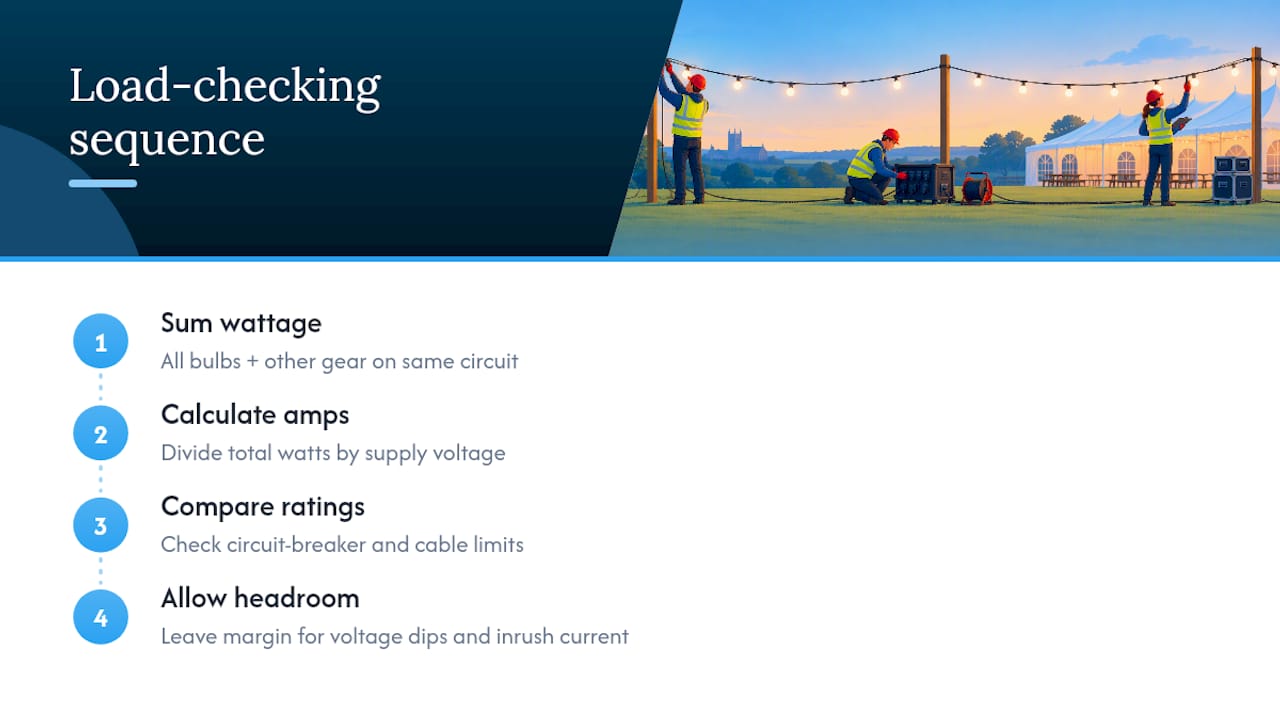Click the worker with clipboard near the tent

(x=1162, y=143)
